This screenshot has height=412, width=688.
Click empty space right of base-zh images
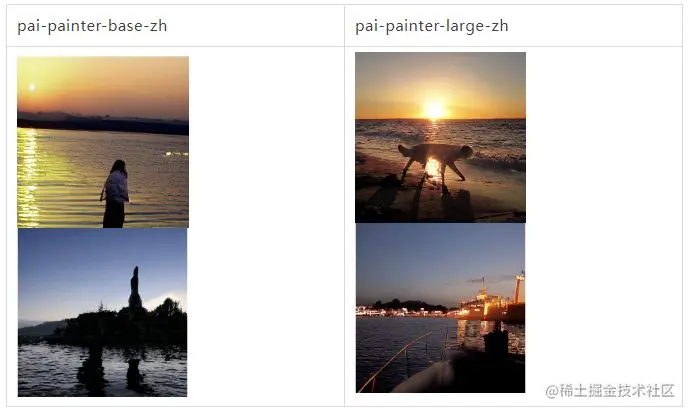coord(266,226)
